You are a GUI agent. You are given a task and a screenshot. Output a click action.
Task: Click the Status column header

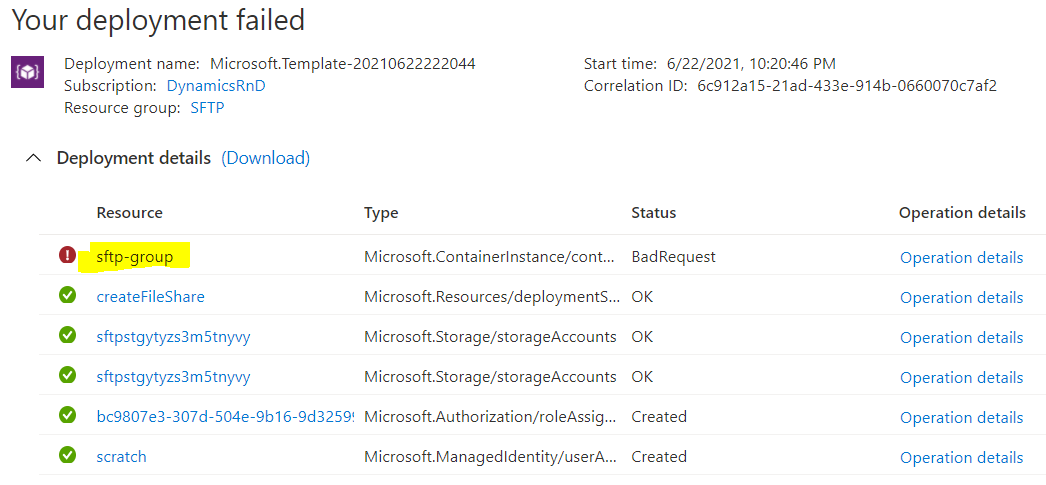(654, 213)
